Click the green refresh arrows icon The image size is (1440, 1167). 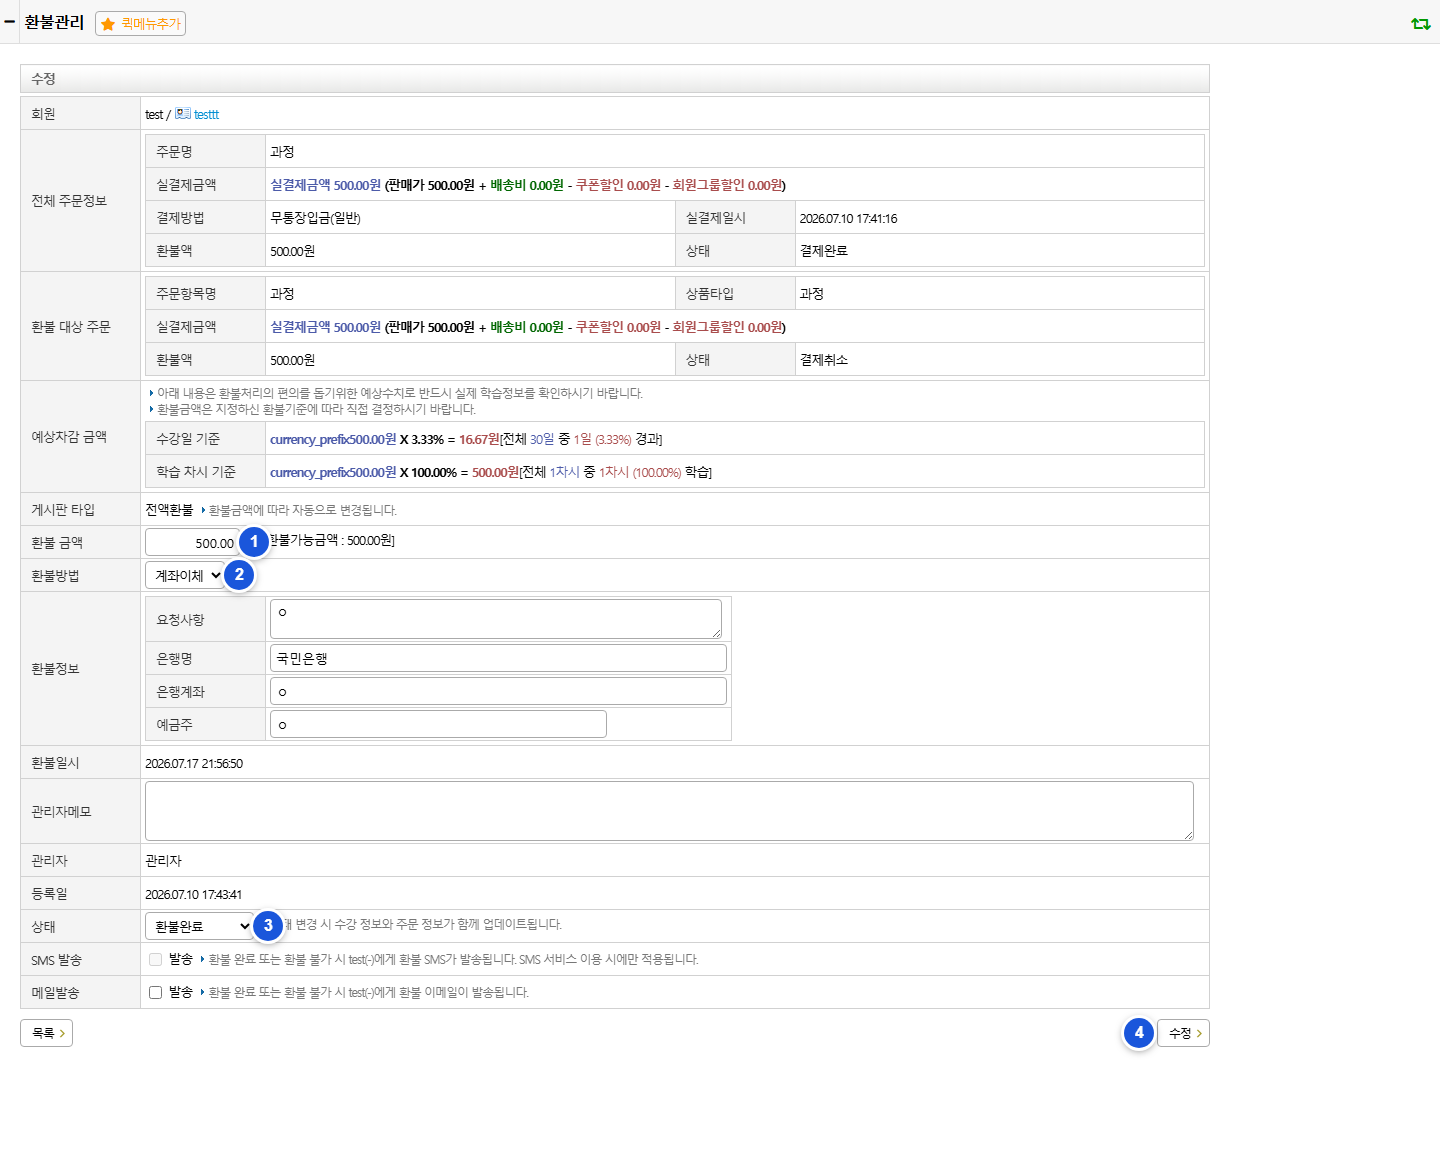(1420, 23)
